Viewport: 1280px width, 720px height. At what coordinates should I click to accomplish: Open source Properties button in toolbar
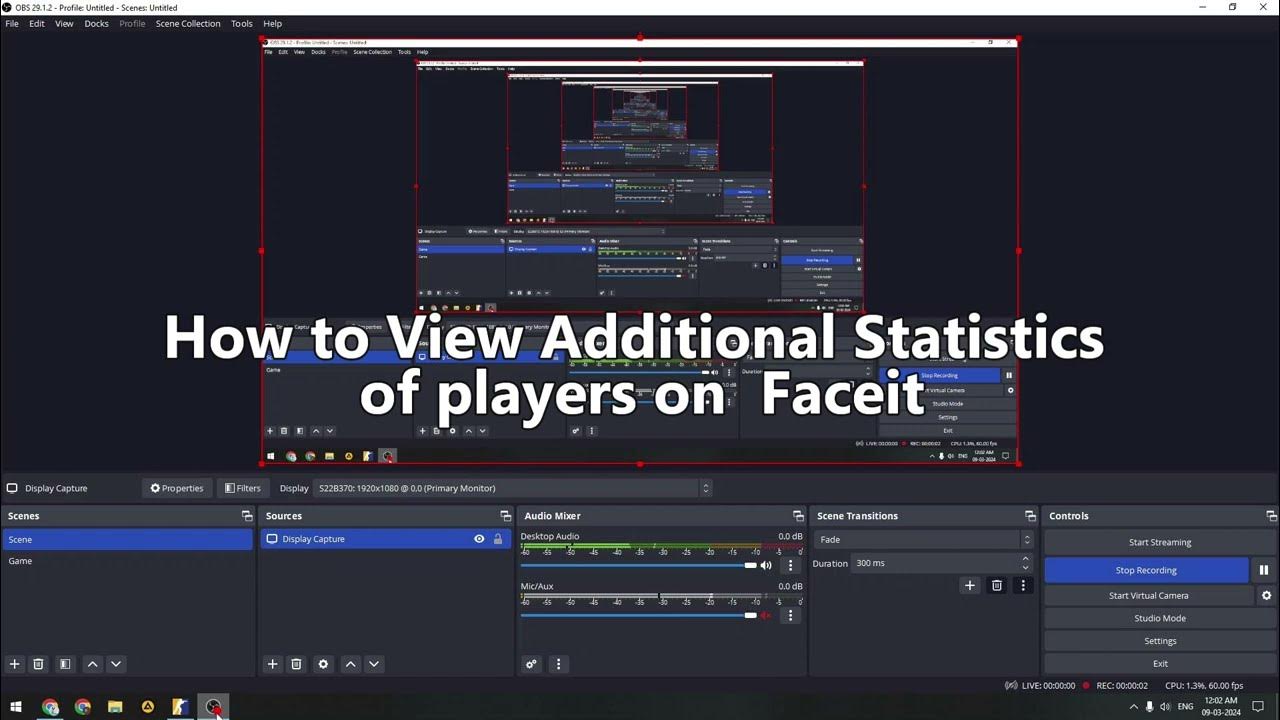[177, 488]
